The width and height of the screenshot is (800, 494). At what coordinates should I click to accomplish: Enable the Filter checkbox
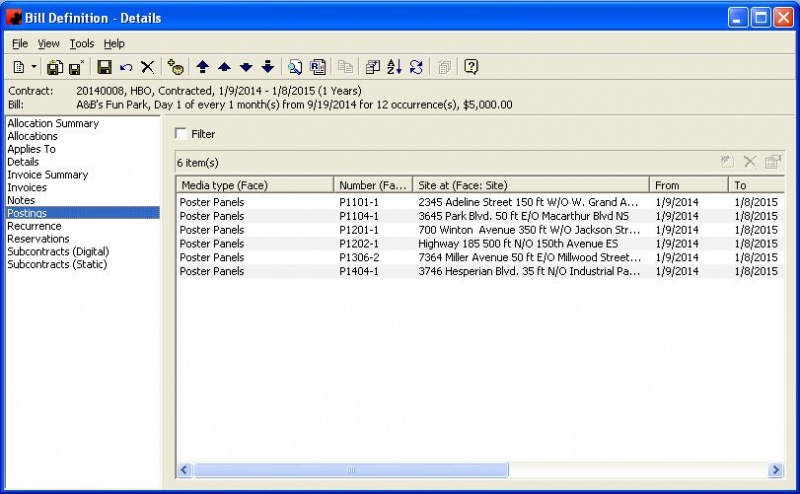[181, 133]
